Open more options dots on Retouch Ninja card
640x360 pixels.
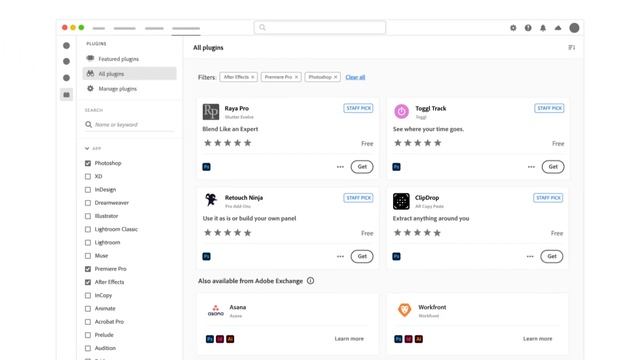[x=340, y=256]
